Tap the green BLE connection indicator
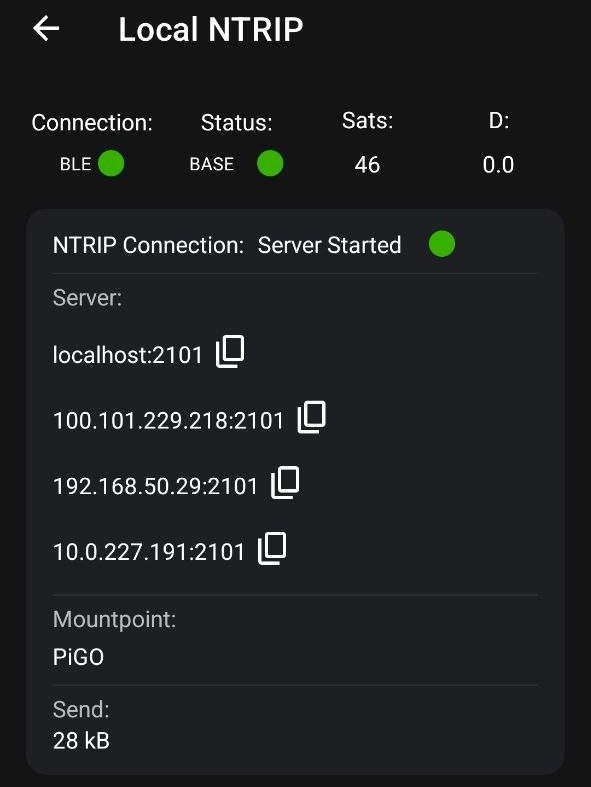The width and height of the screenshot is (591, 787). pos(111,164)
